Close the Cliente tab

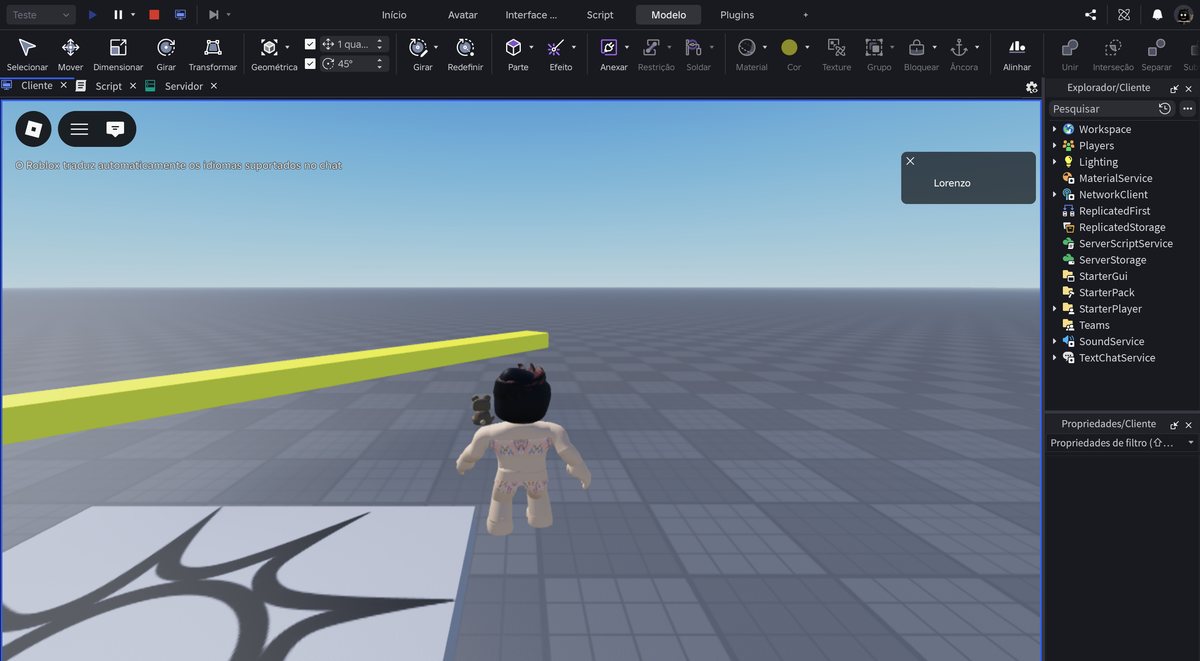click(63, 86)
